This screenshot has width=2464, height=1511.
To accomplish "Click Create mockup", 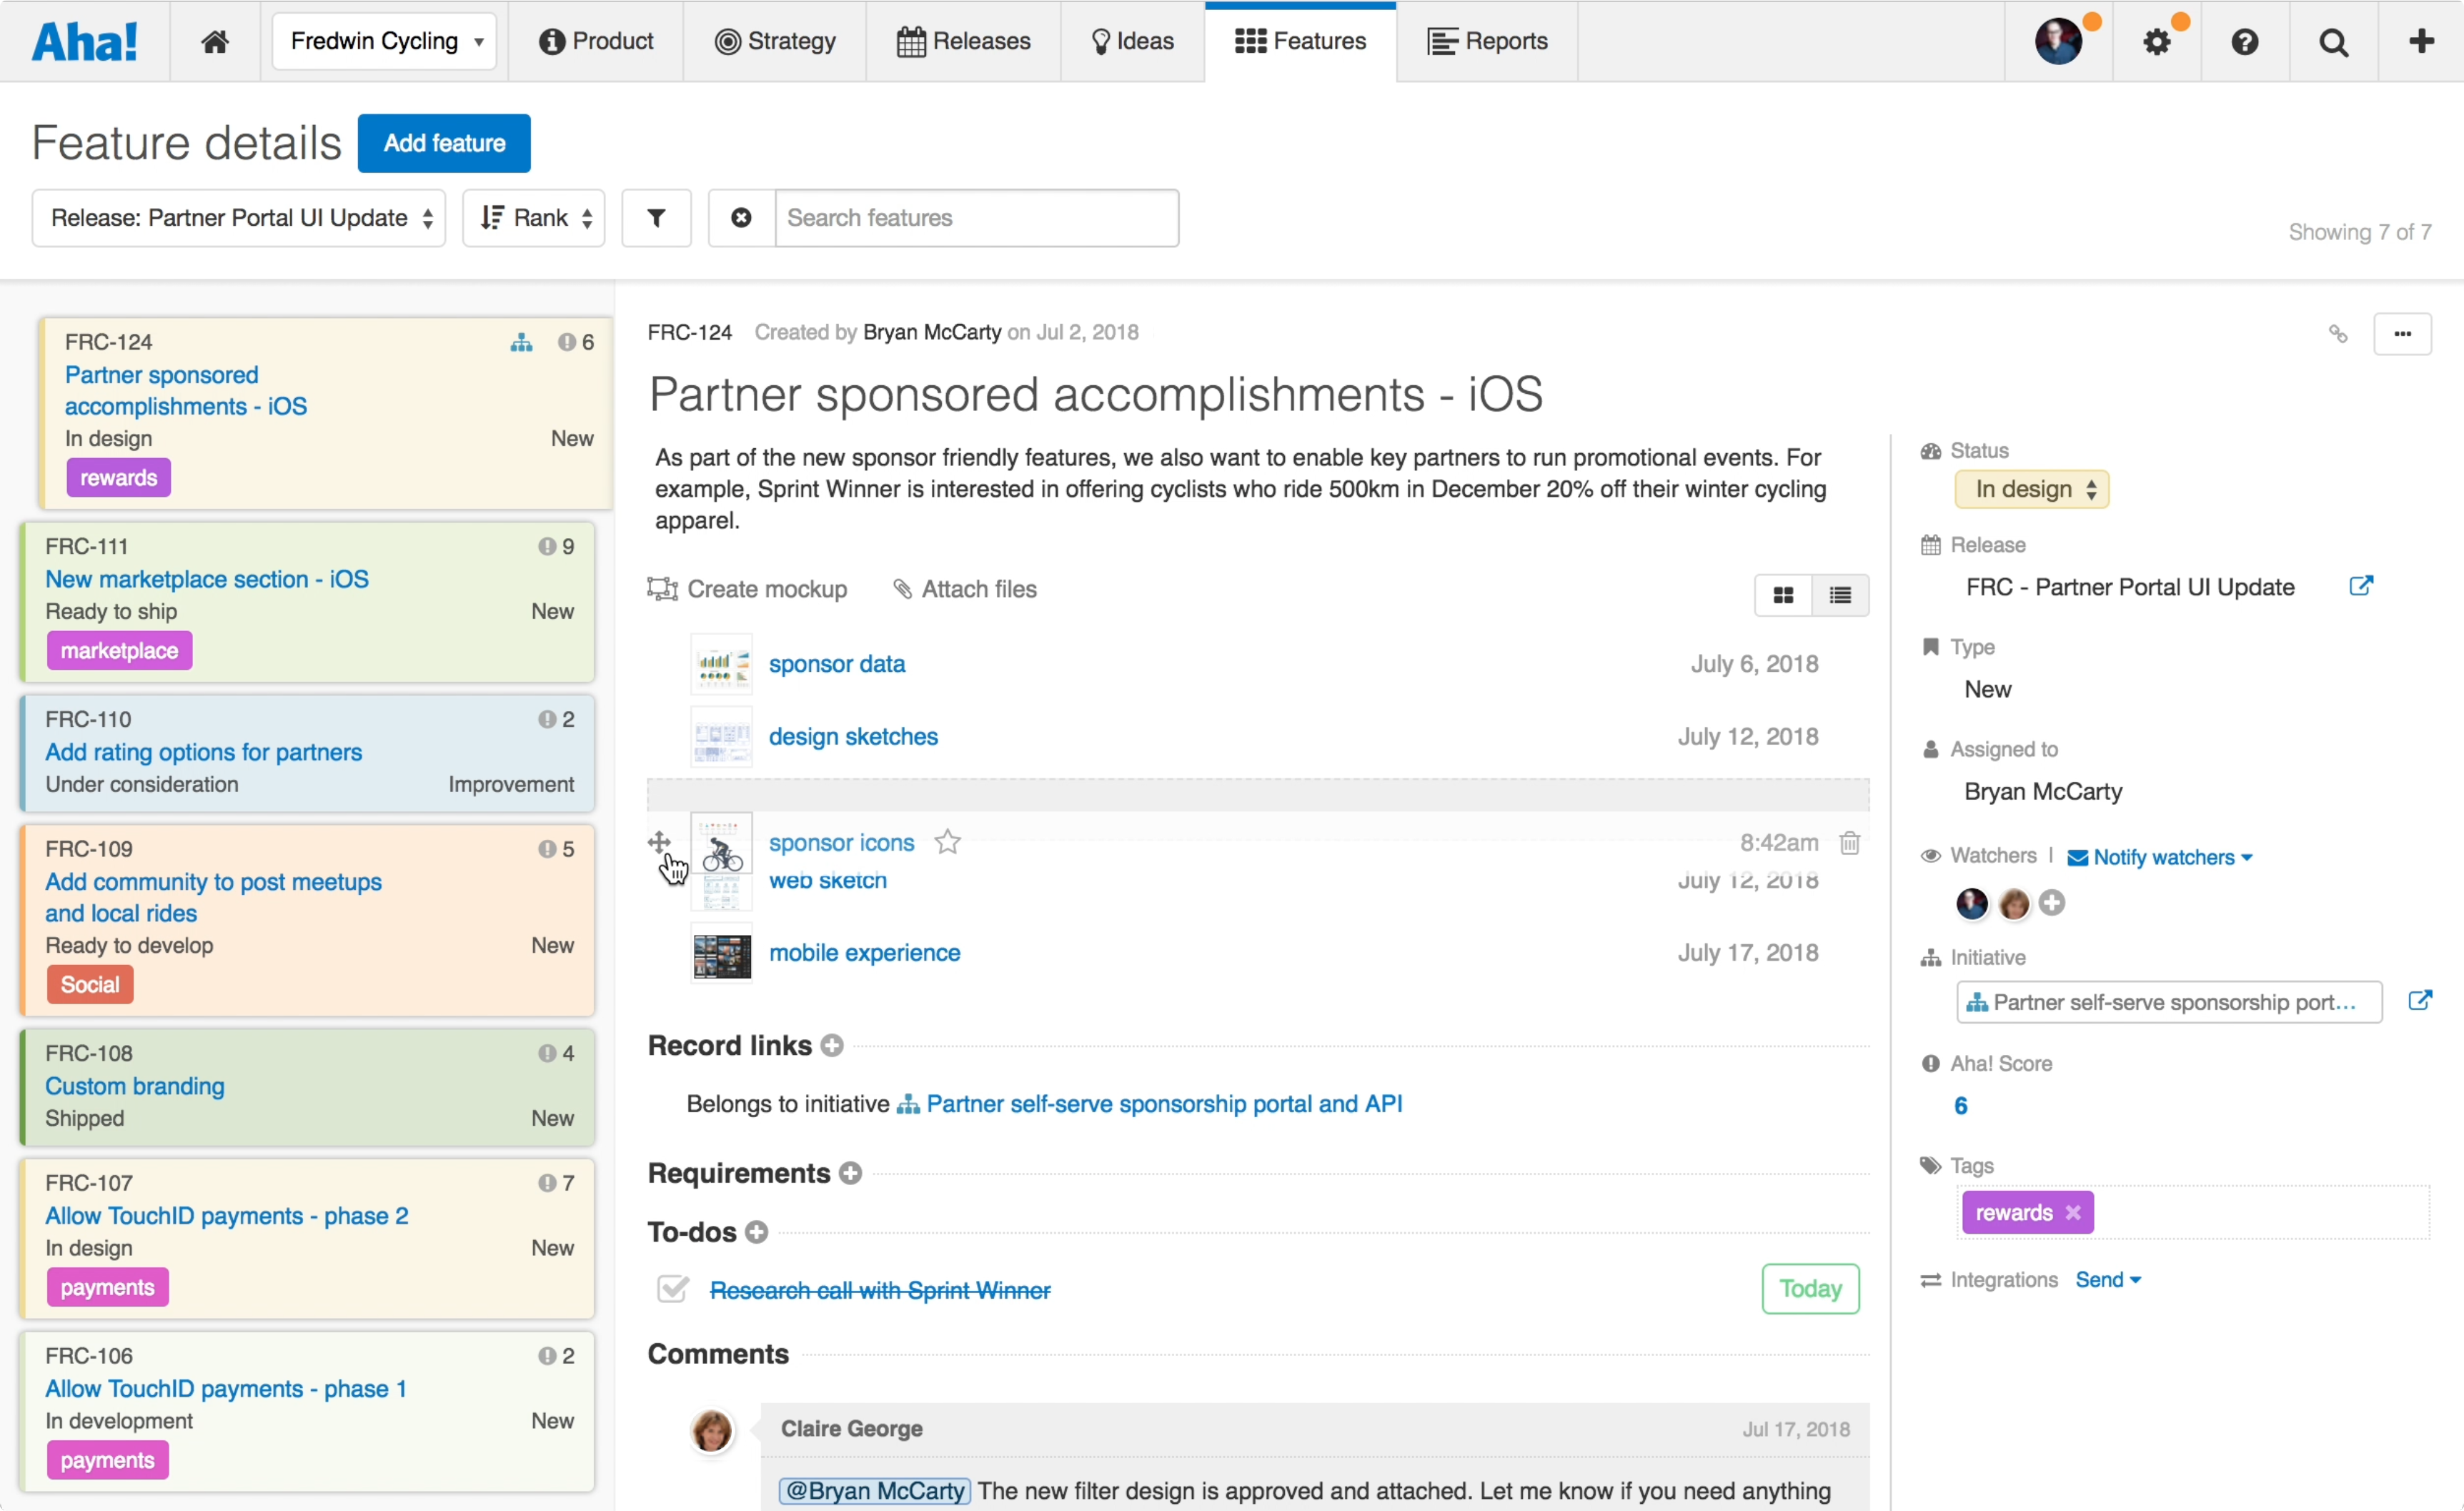I will point(747,589).
